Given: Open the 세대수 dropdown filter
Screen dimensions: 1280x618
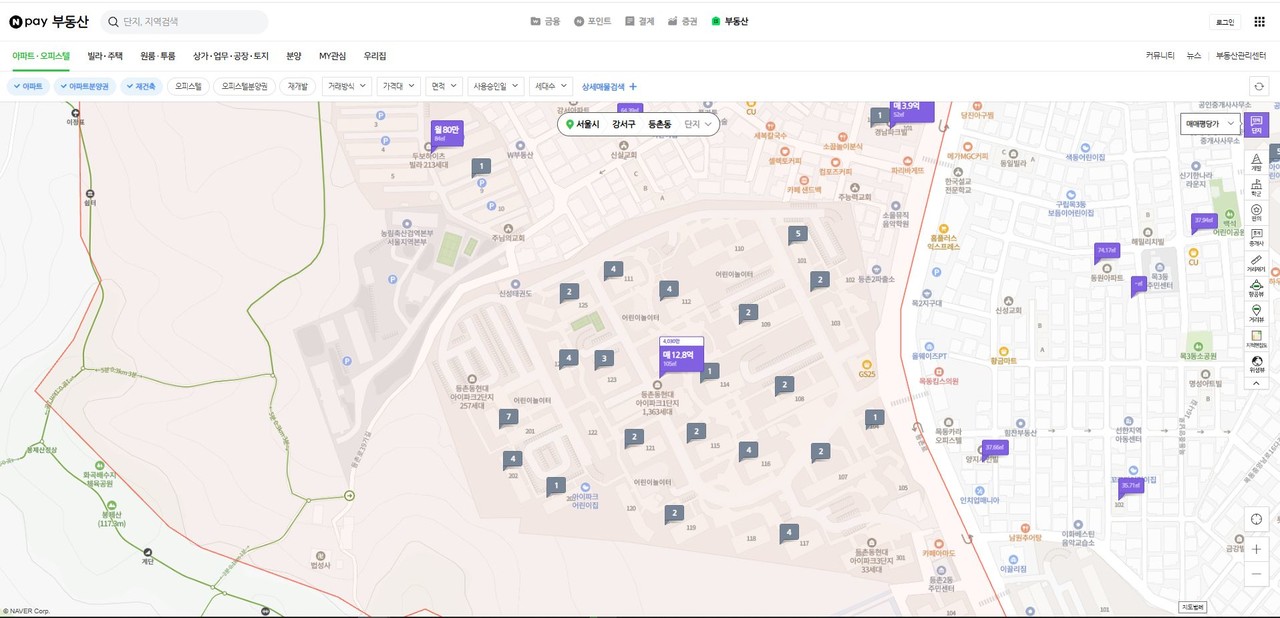Looking at the screenshot, I should tap(551, 87).
